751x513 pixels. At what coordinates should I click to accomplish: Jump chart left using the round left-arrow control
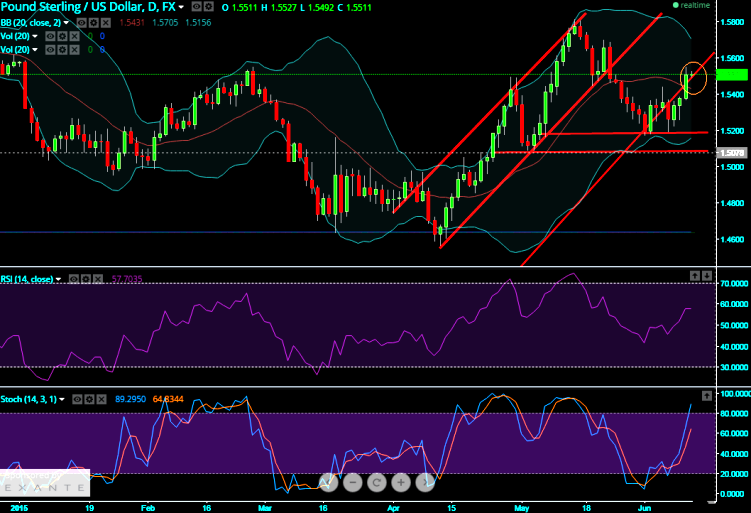[x=329, y=482]
